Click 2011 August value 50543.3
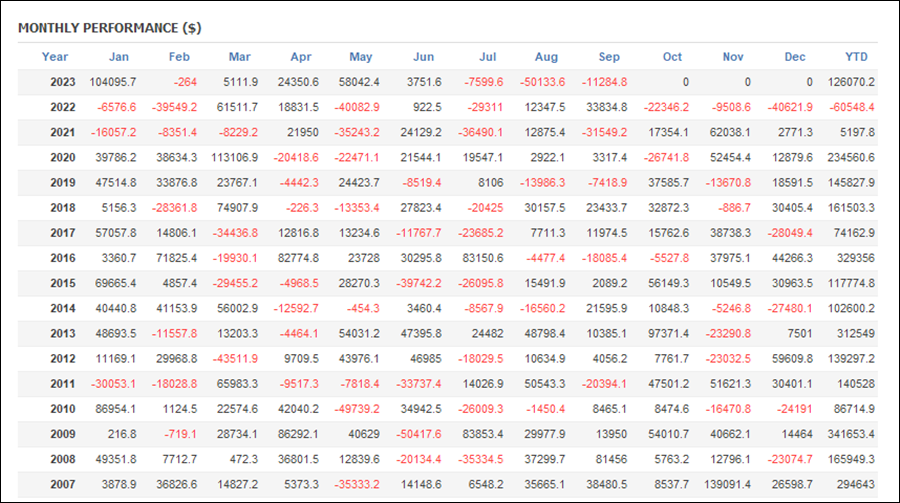 coord(545,384)
